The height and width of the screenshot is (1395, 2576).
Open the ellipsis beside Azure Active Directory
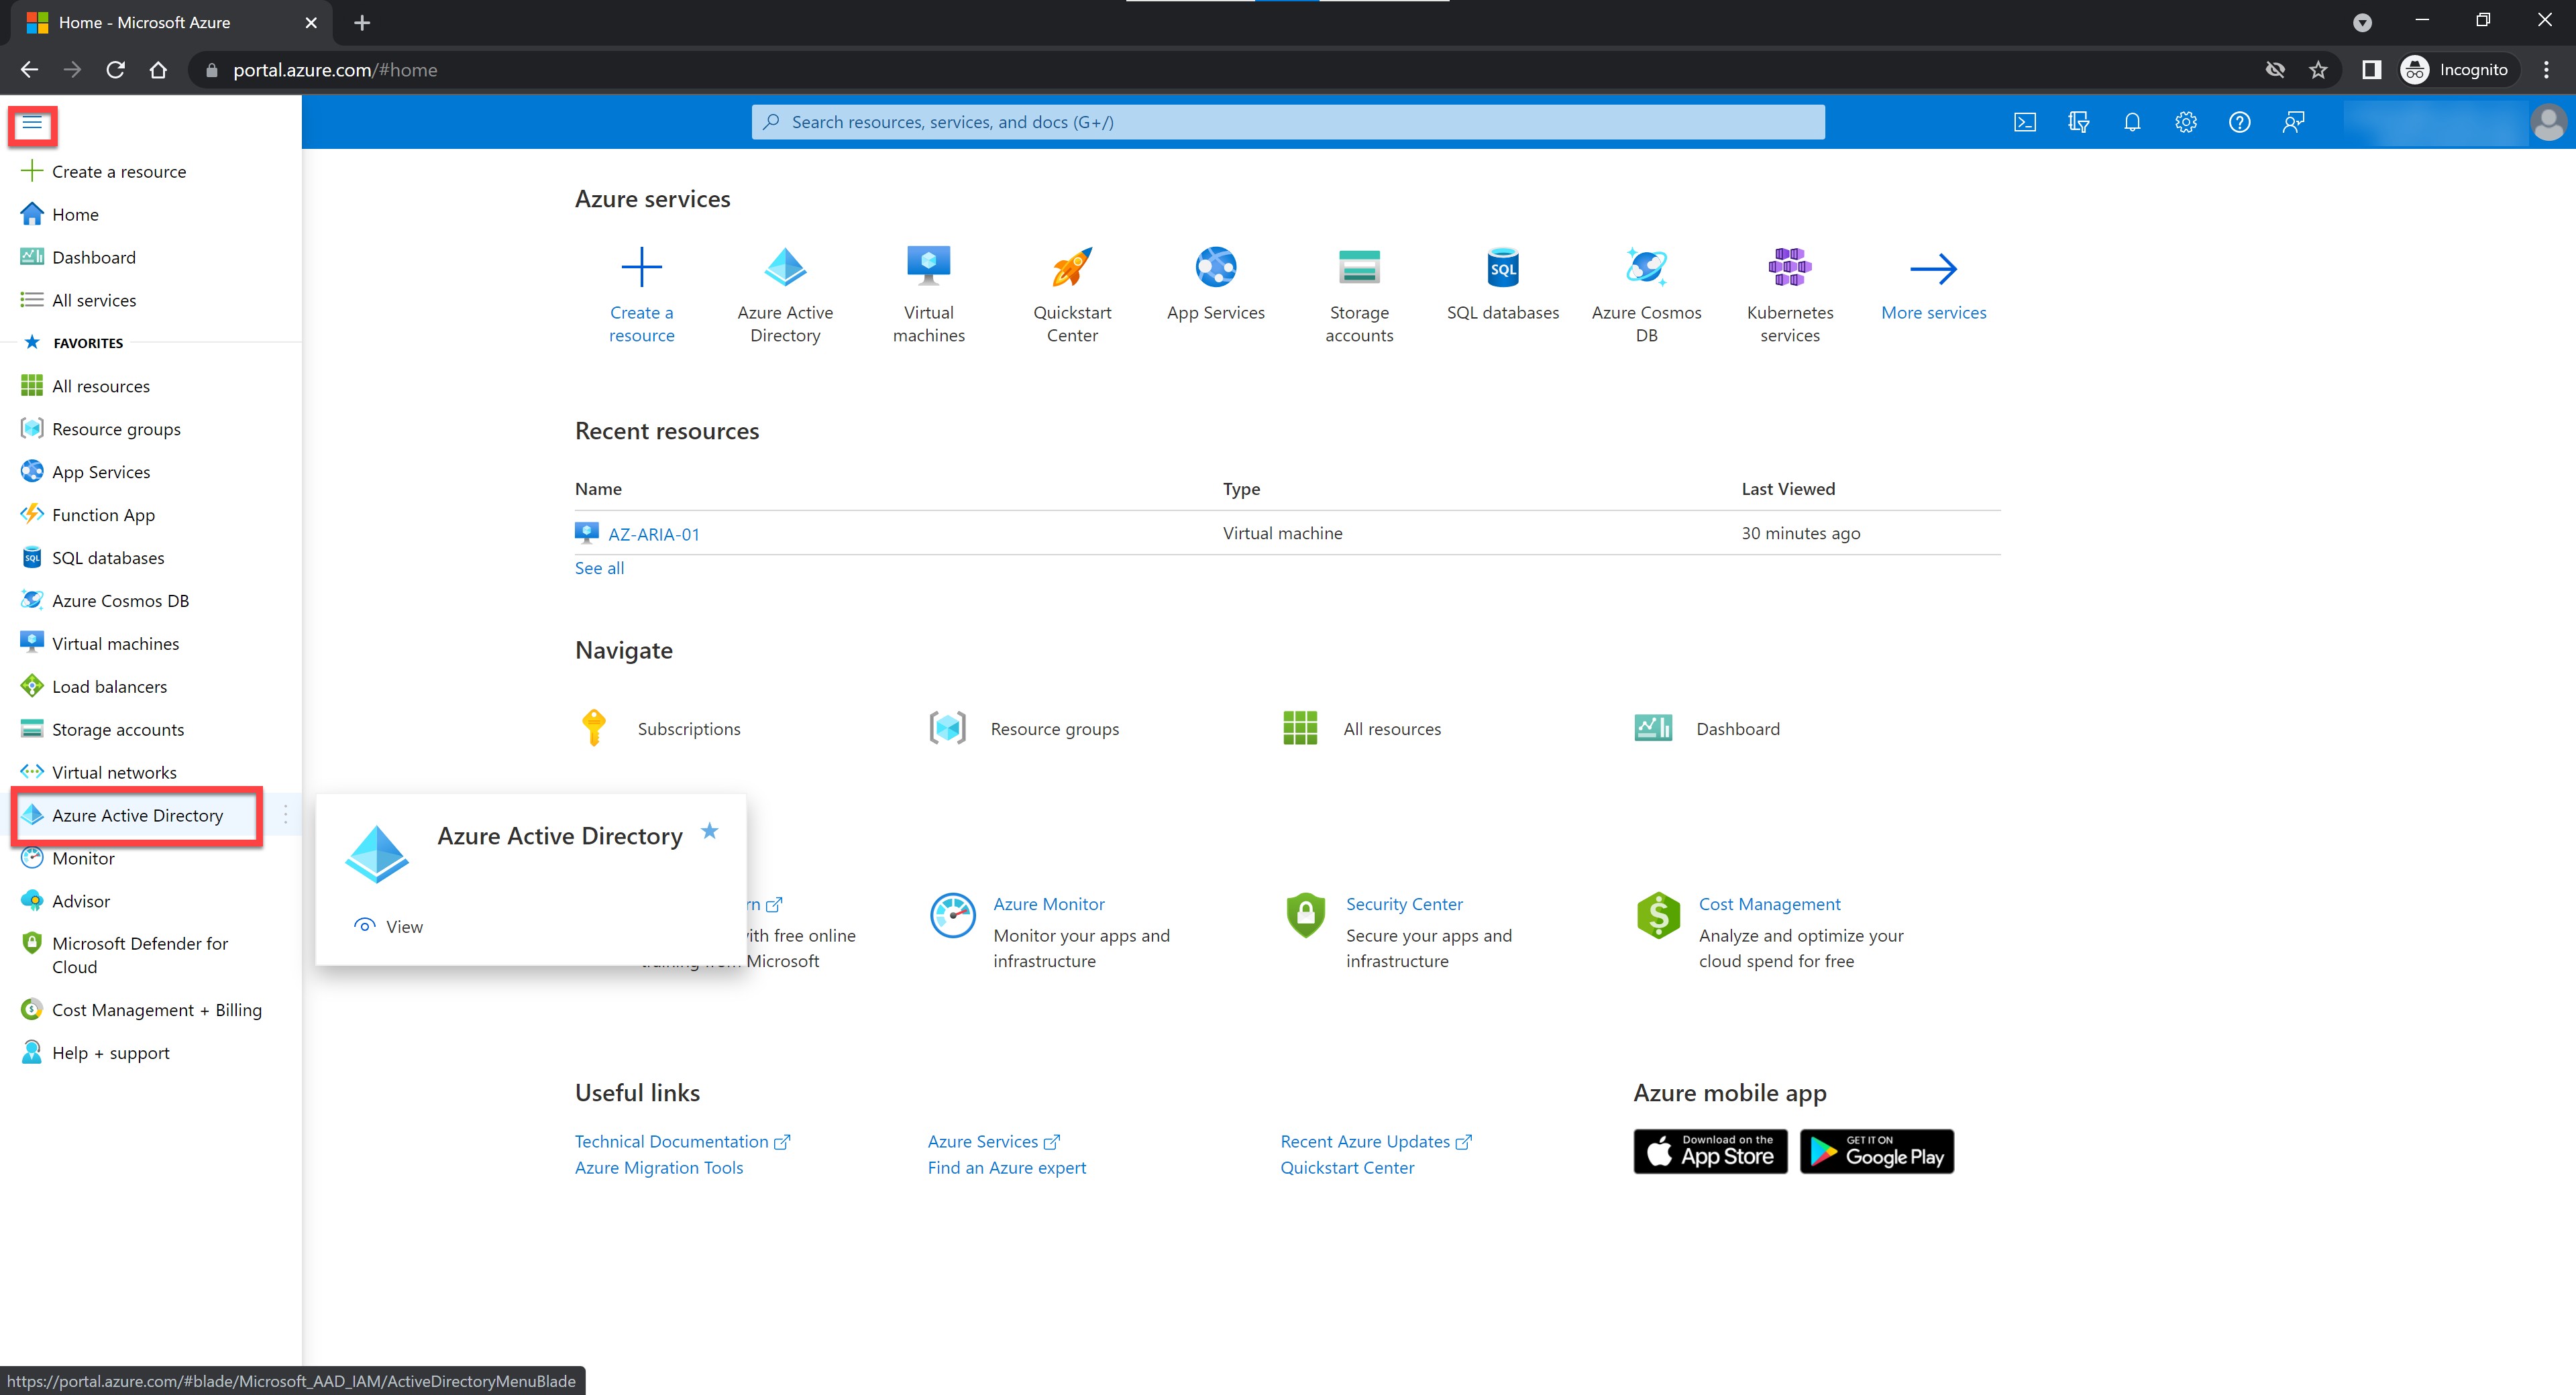pos(285,815)
